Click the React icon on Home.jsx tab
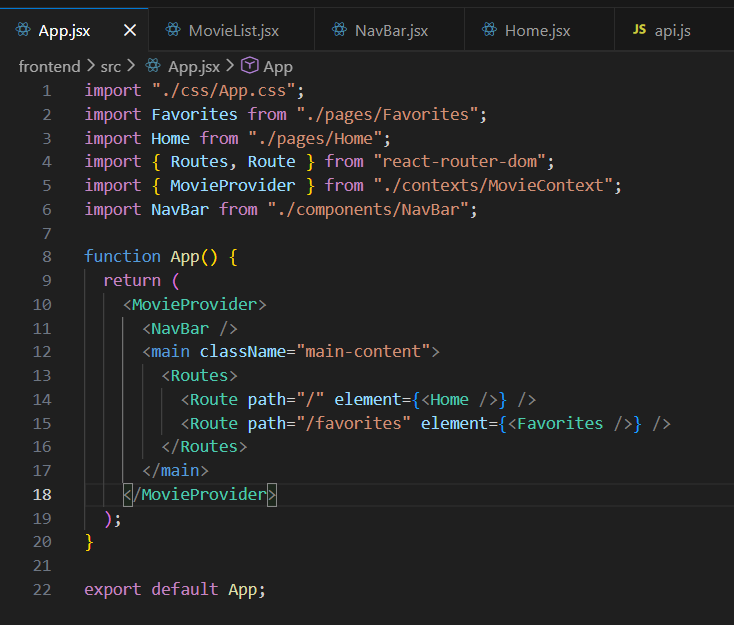Viewport: 734px width, 625px height. coord(489,31)
